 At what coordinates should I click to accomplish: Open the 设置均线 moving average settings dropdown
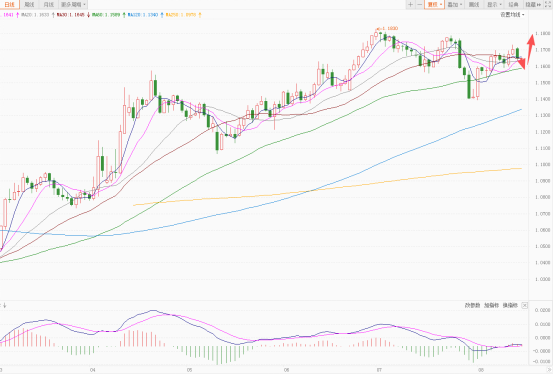[512, 15]
